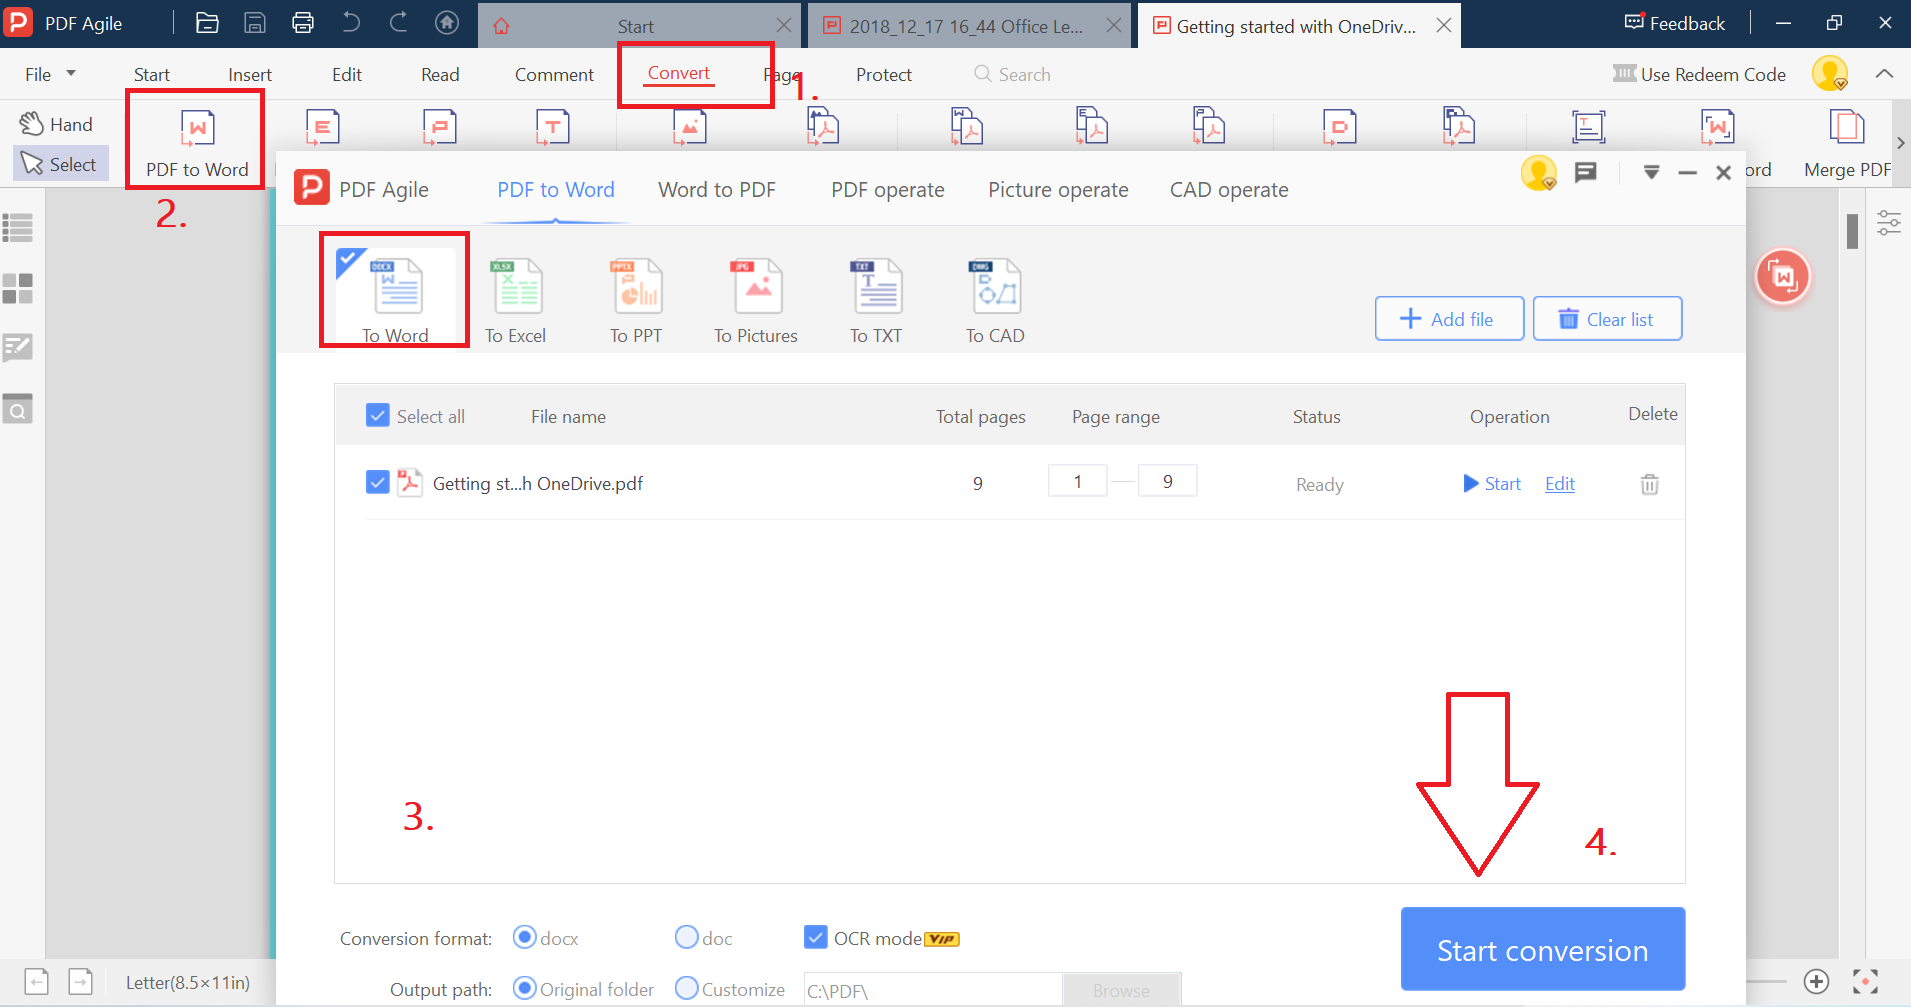Open the File menu dropdown

coord(50,74)
